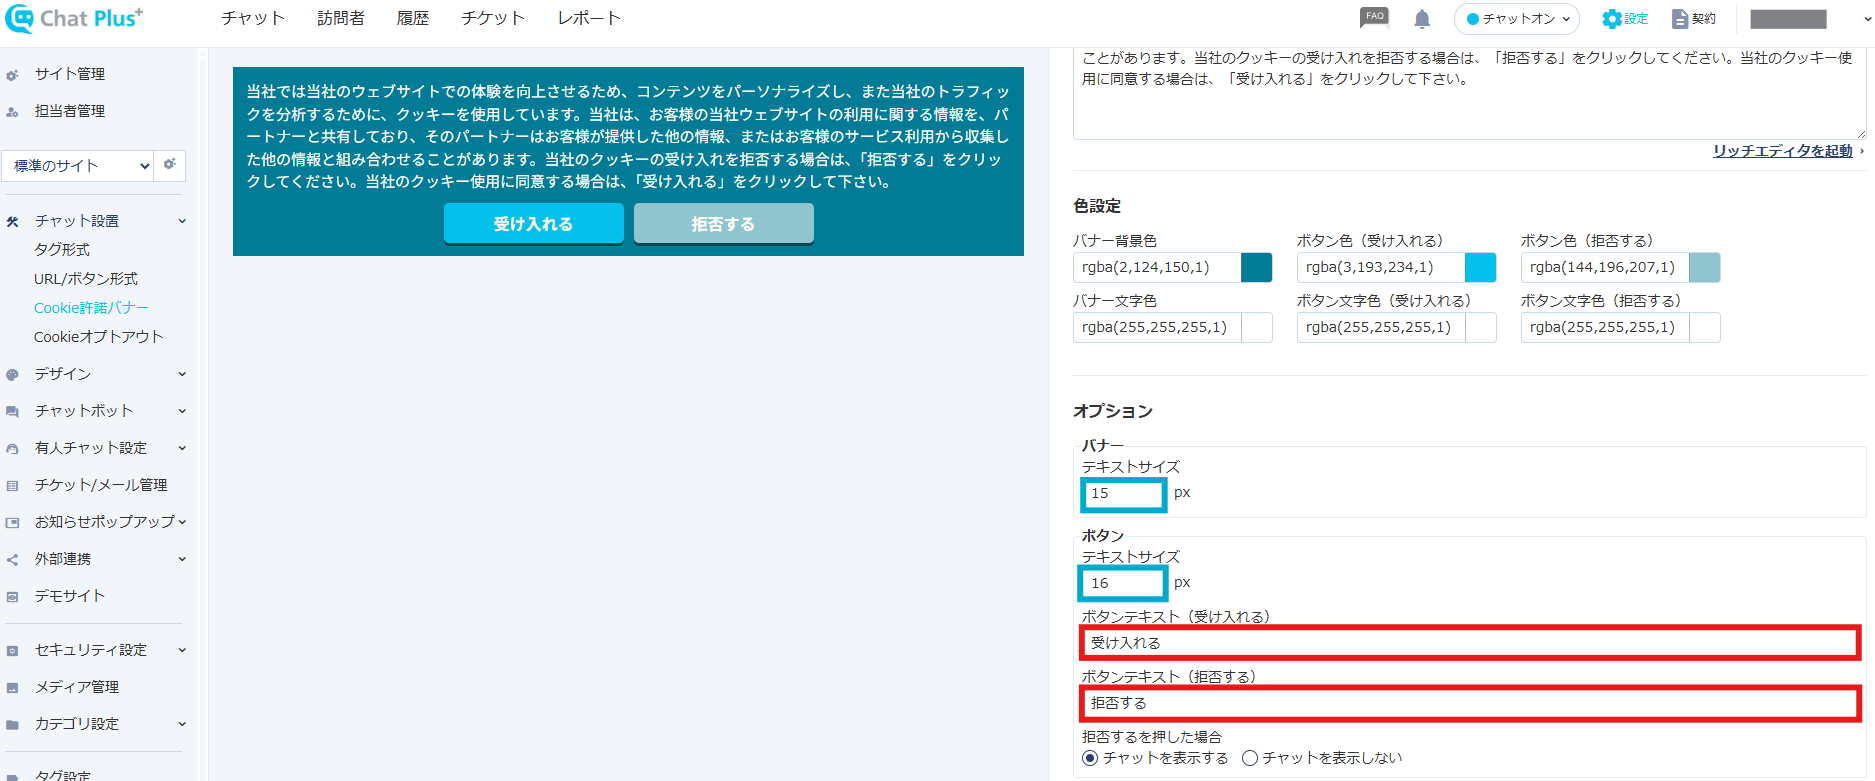Viewport: 1875px width, 781px height.
Task: Click the チャット設置 tools icon
Action: [x=13, y=222]
